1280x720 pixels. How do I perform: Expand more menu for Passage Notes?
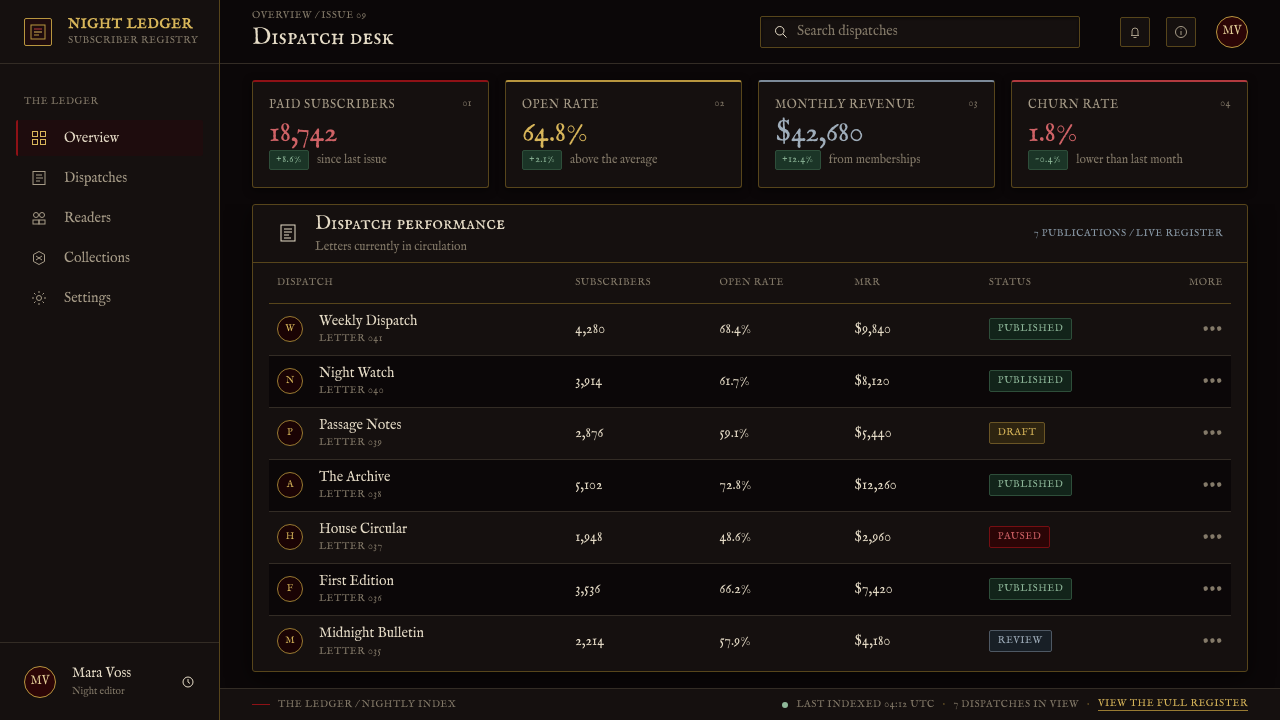[1213, 433]
